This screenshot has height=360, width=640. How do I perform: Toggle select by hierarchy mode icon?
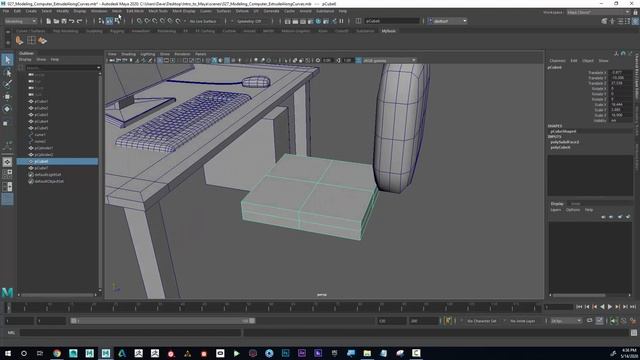point(101,21)
